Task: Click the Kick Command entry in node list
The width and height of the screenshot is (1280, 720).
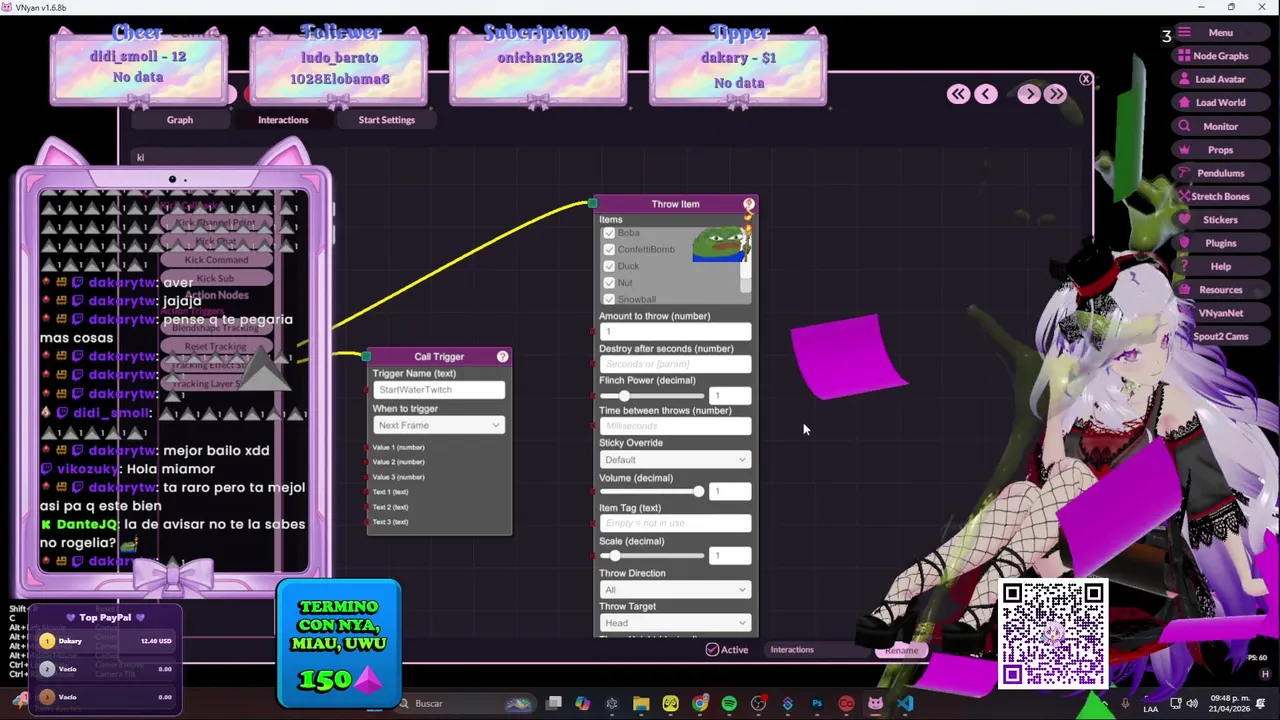Action: coord(216,260)
